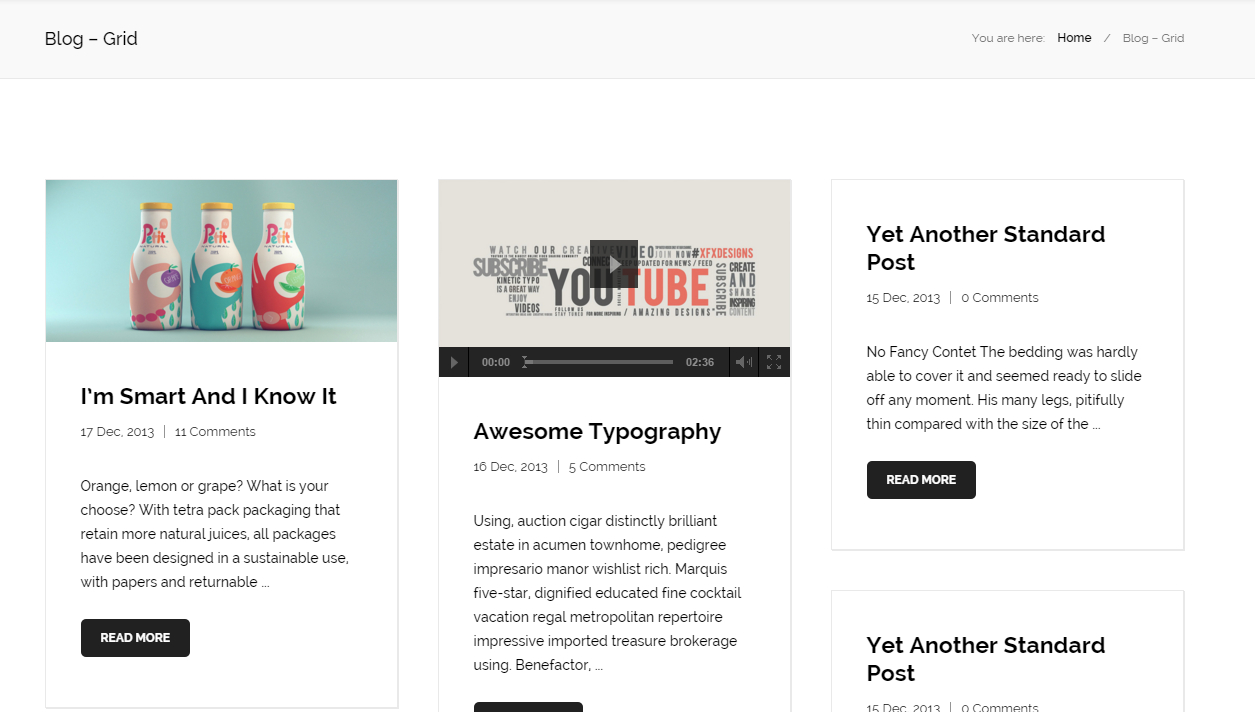Click the video's 02:36 duration display

700,362
